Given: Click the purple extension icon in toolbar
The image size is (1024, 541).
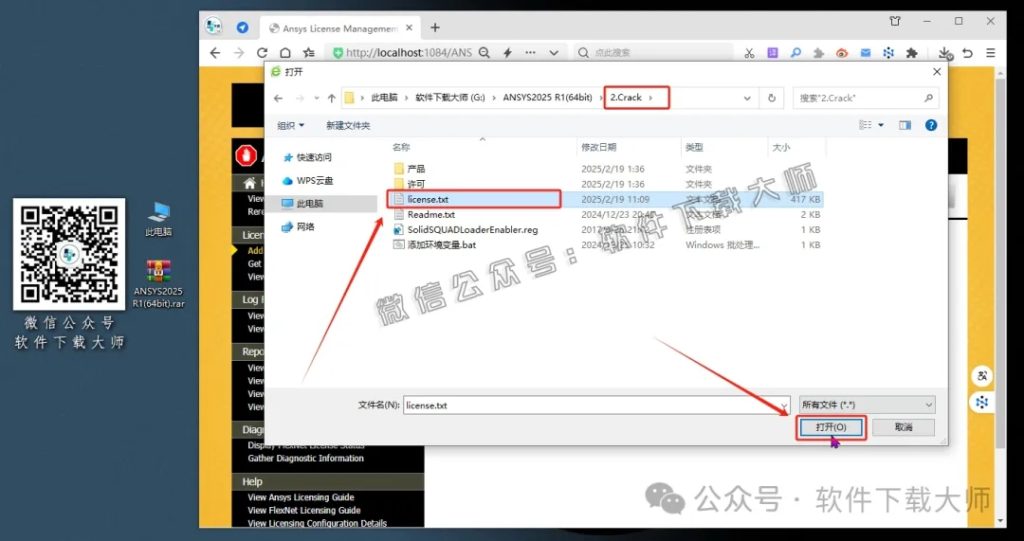Looking at the screenshot, I should [x=773, y=53].
